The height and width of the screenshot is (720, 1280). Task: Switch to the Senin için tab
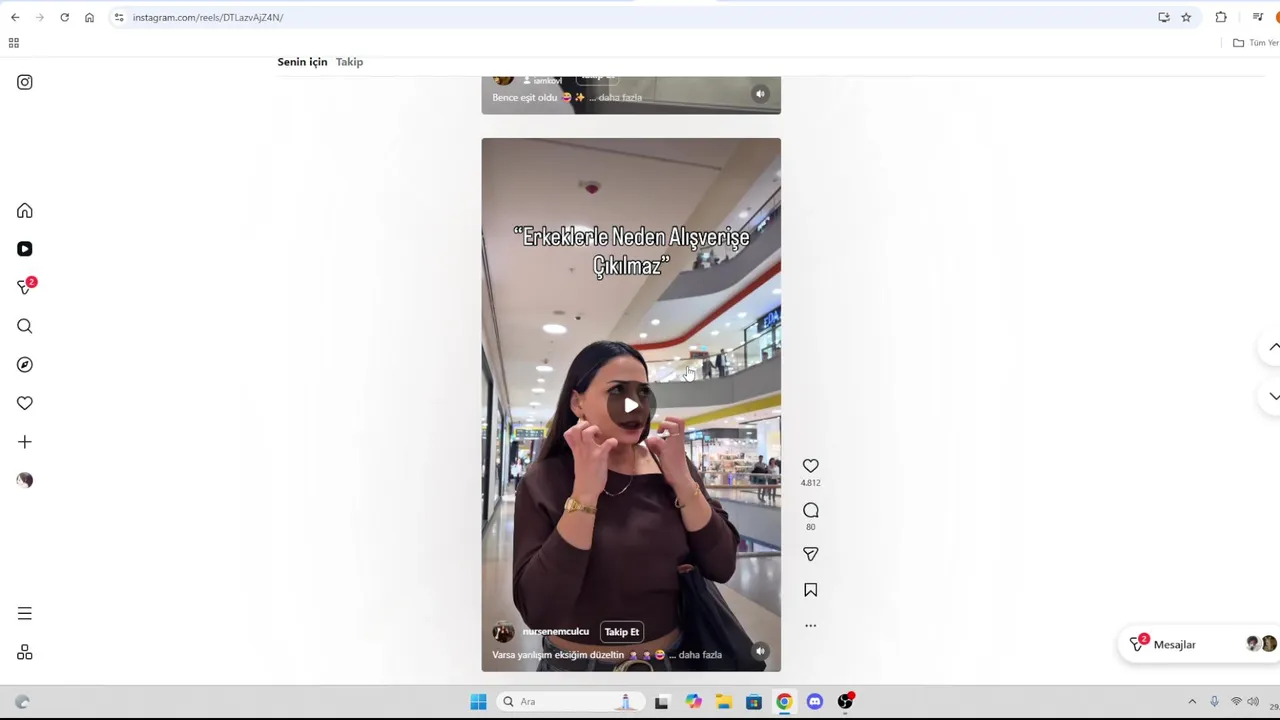tap(302, 62)
